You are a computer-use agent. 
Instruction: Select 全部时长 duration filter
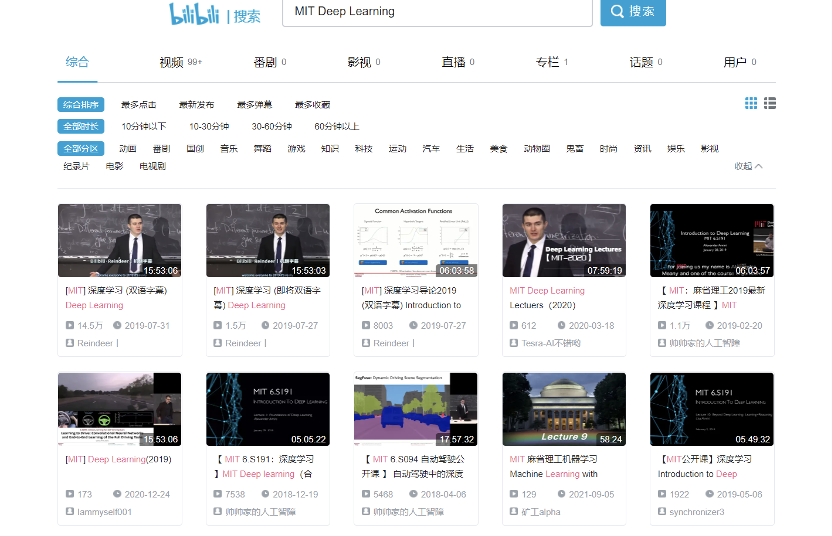(81, 126)
